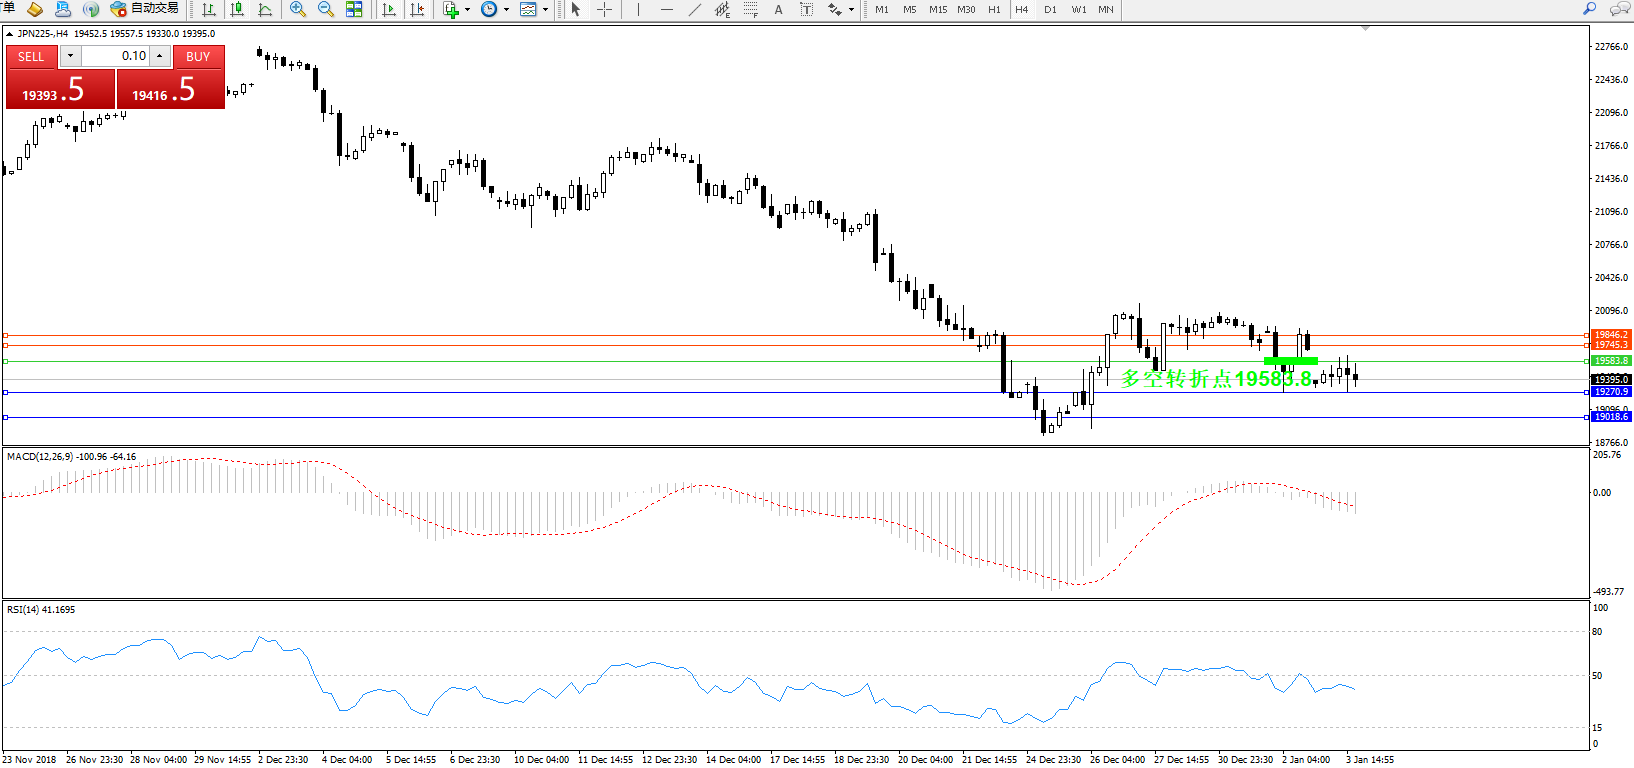Click the red SELL button

point(31,57)
